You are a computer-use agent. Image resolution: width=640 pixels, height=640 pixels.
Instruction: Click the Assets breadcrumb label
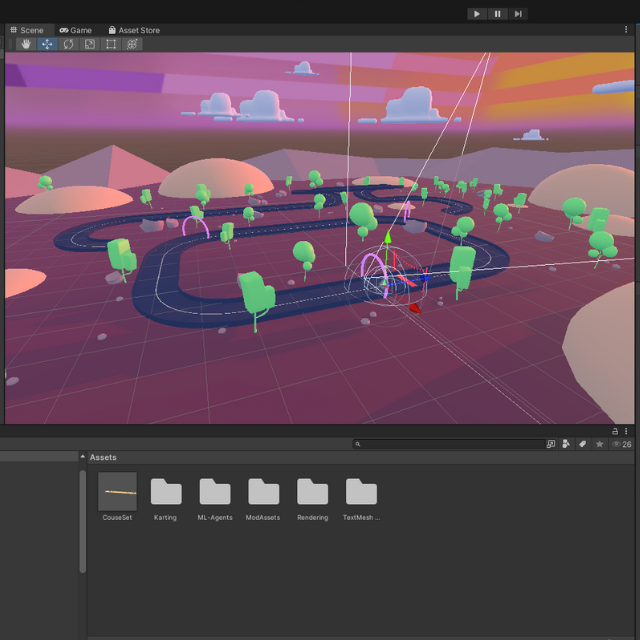point(103,458)
